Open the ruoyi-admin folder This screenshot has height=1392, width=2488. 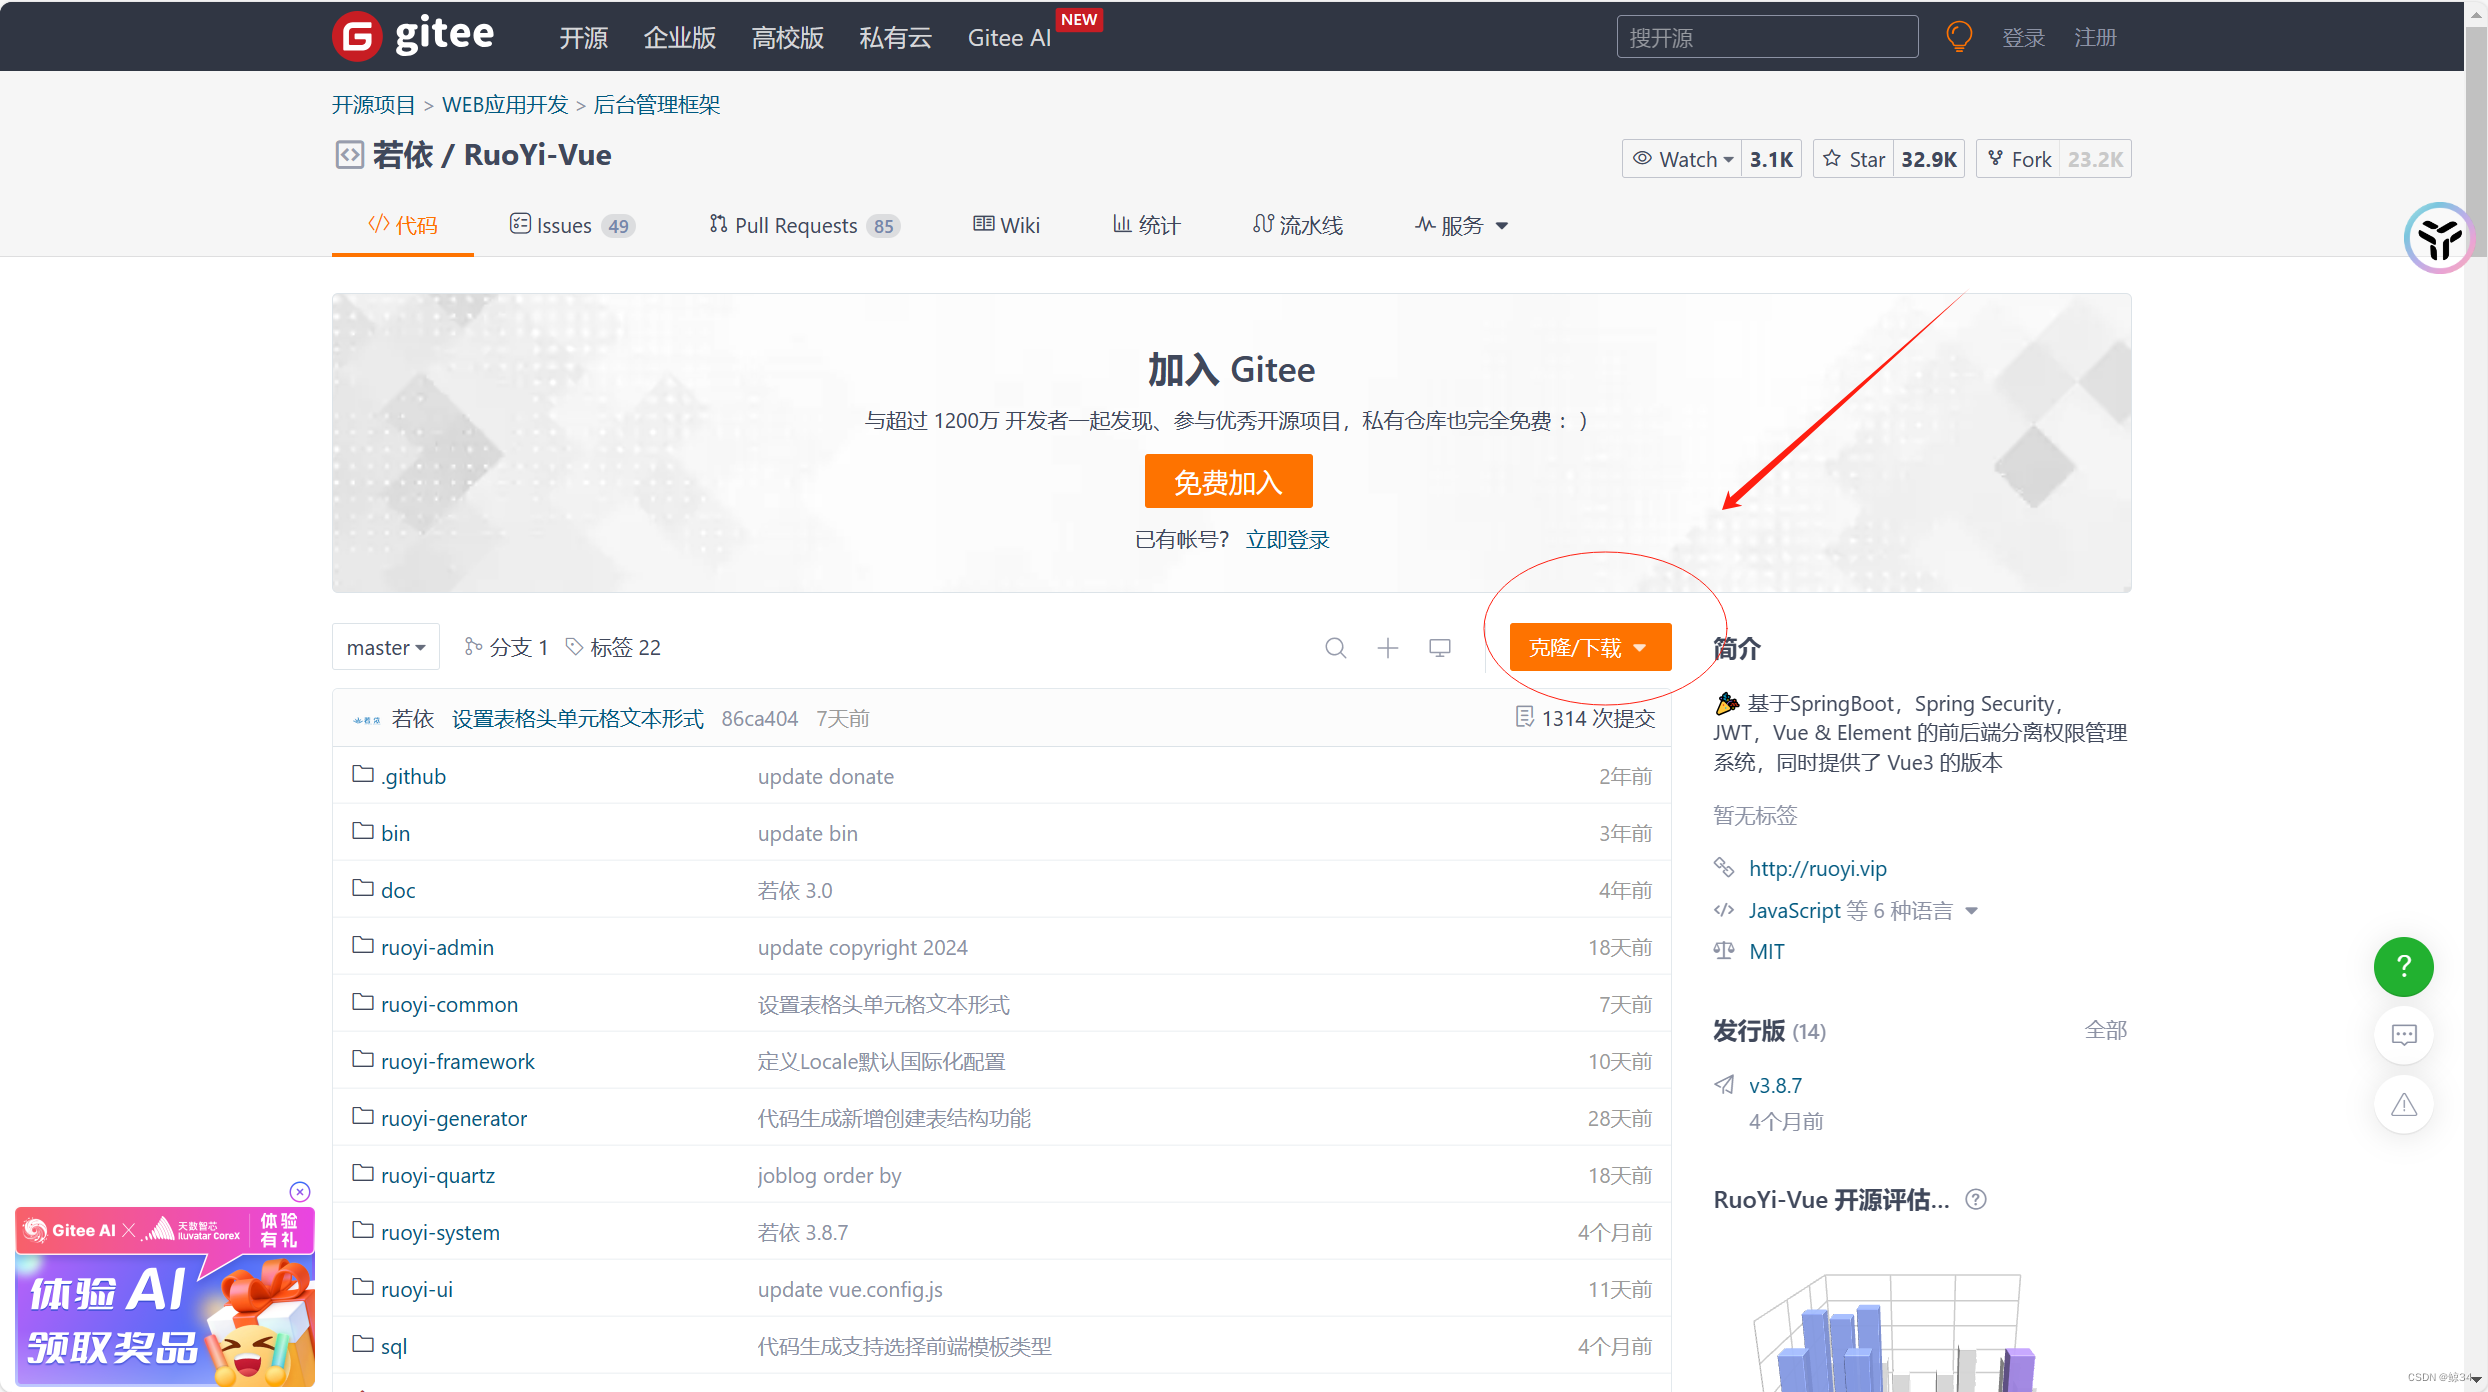[437, 947]
